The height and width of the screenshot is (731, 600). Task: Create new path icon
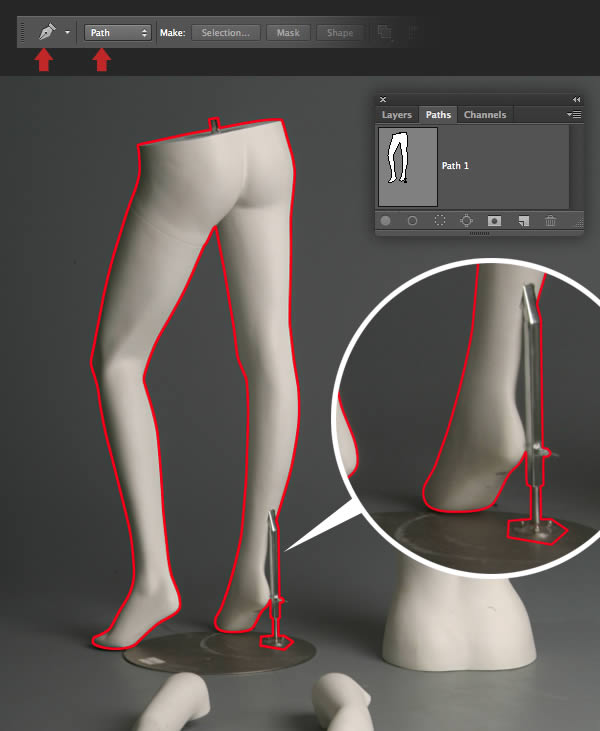point(524,221)
